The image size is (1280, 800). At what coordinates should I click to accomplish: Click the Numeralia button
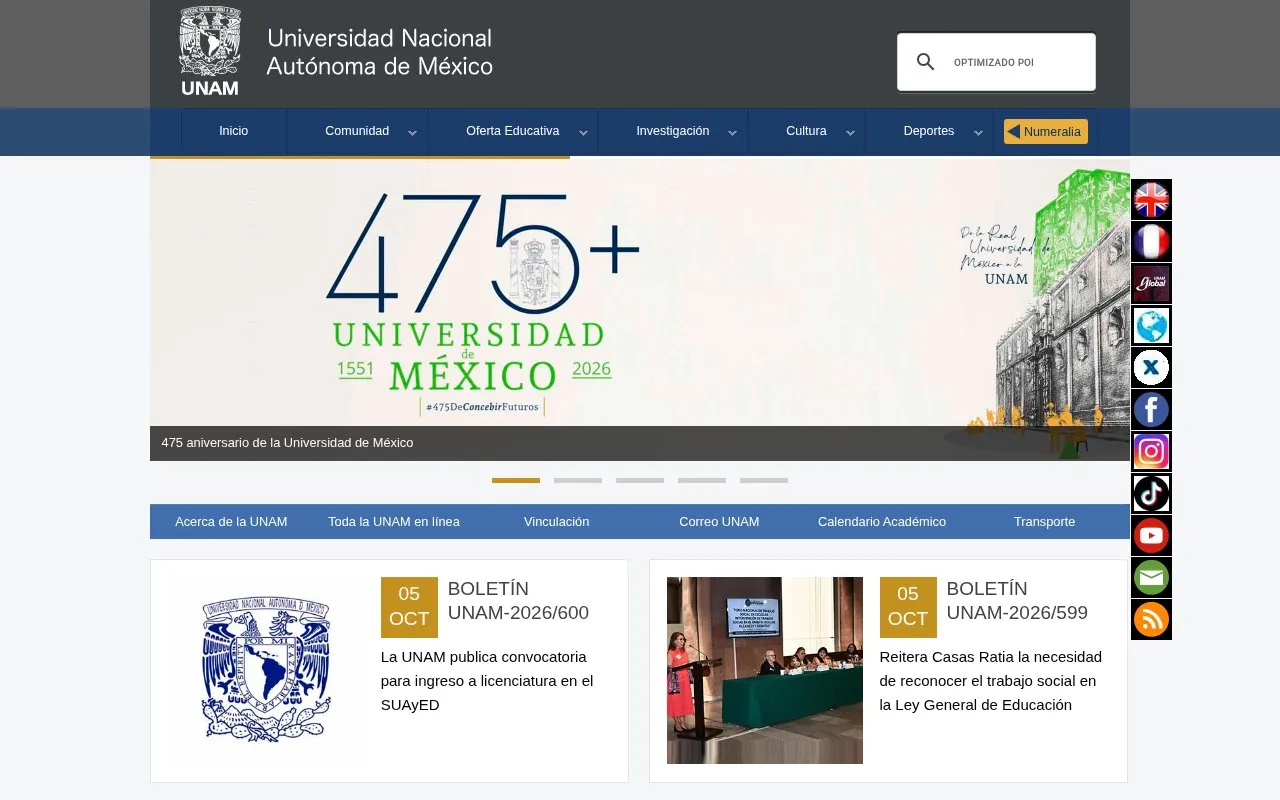pyautogui.click(x=1046, y=131)
